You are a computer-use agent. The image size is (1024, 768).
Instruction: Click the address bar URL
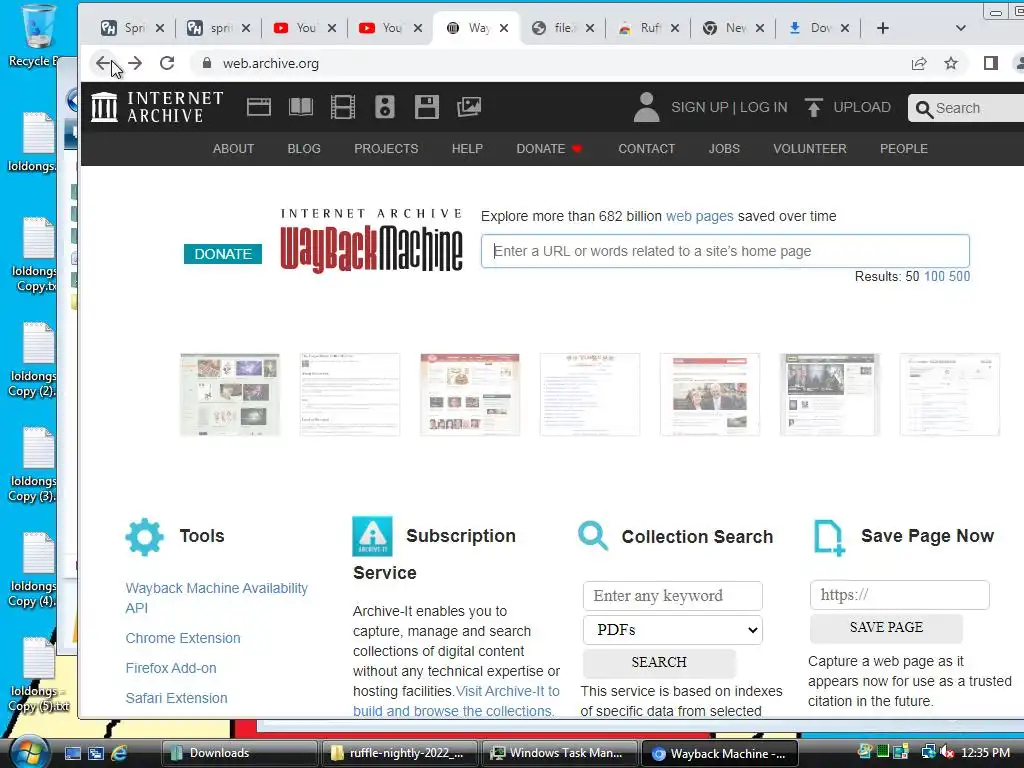(x=270, y=63)
